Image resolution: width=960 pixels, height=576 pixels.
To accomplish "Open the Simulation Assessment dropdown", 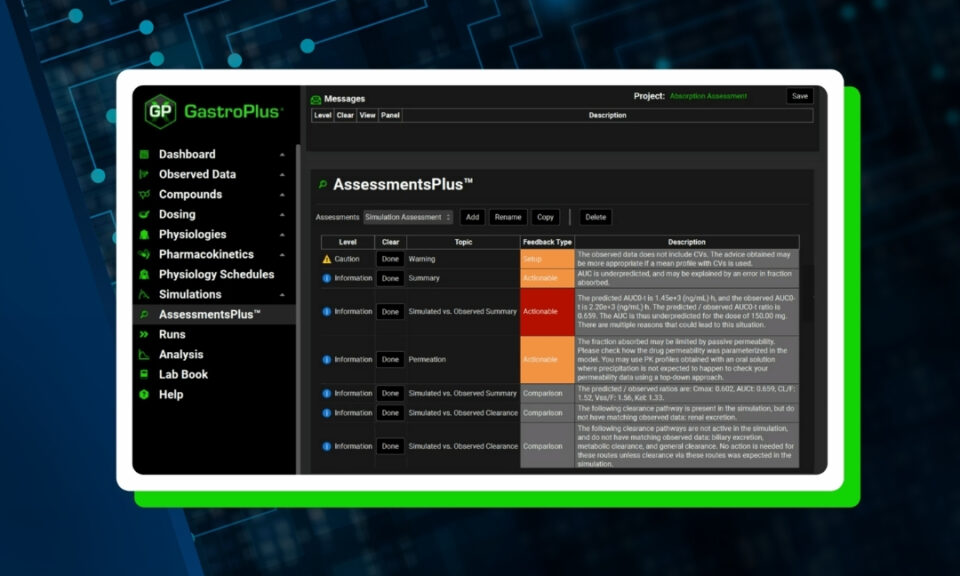I will coord(408,217).
